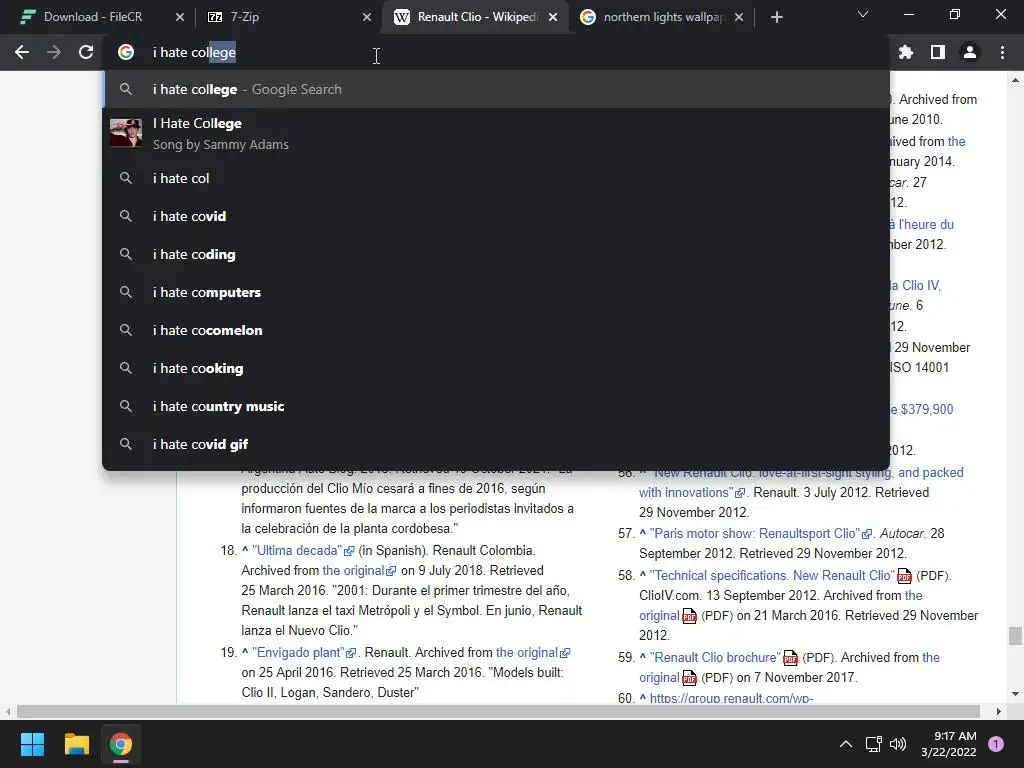
Task: Choose the I Hate College song suggestion
Action: coord(496,133)
